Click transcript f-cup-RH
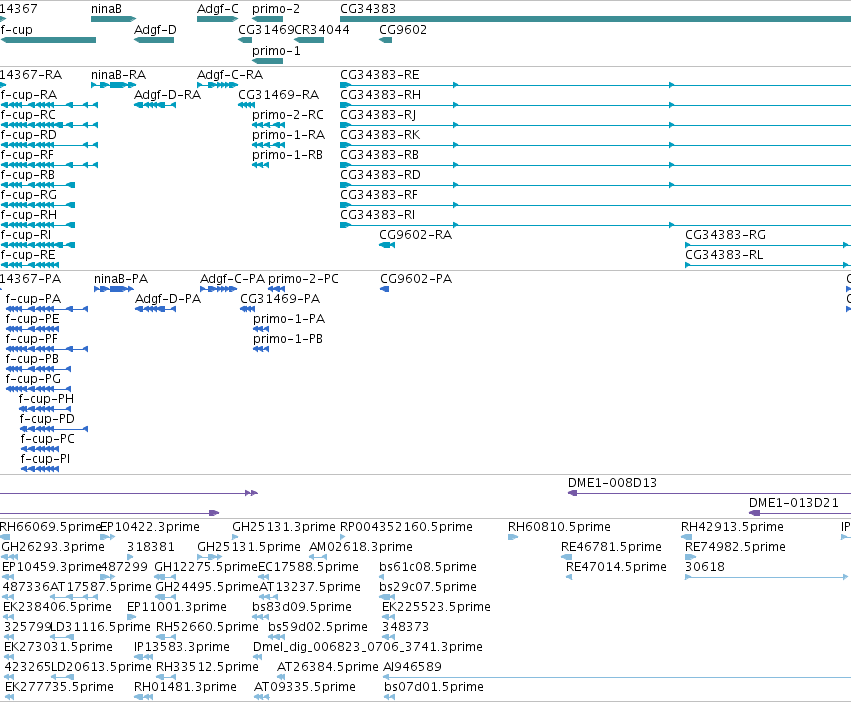Viewport: 851px width, 702px height. pyautogui.click(x=29, y=214)
